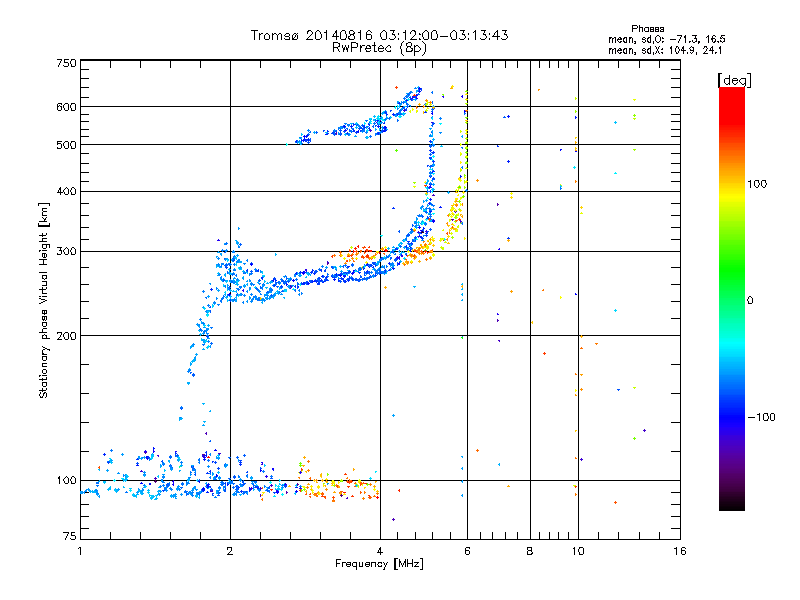This screenshot has height=600, width=800.
Task: Click the x-axis '10' tick label
Action: (x=578, y=551)
